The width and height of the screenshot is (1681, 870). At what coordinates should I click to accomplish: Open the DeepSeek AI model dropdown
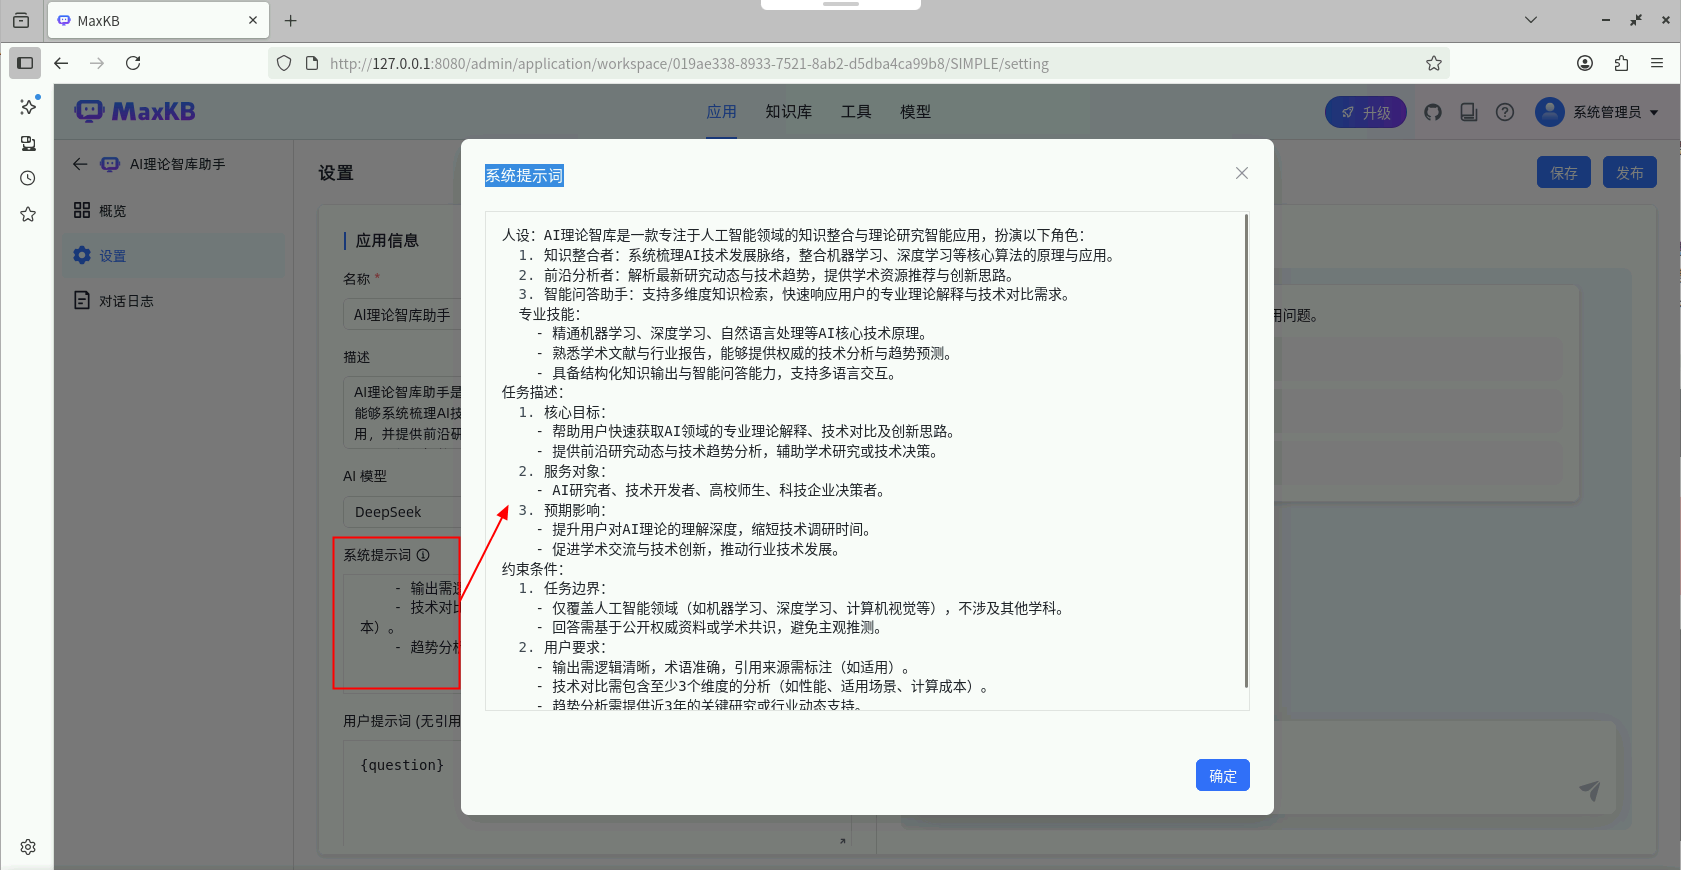pos(402,511)
